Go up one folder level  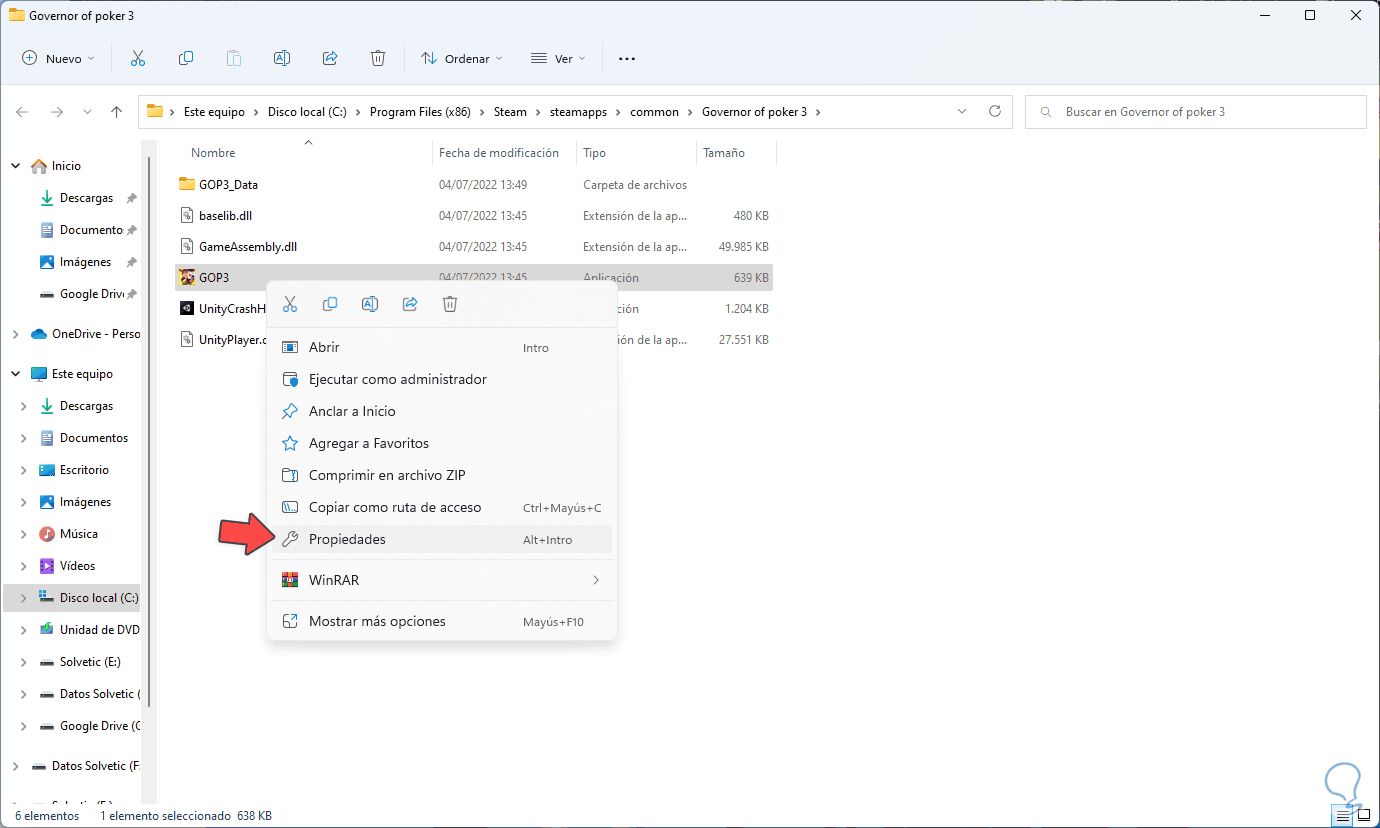tap(116, 112)
